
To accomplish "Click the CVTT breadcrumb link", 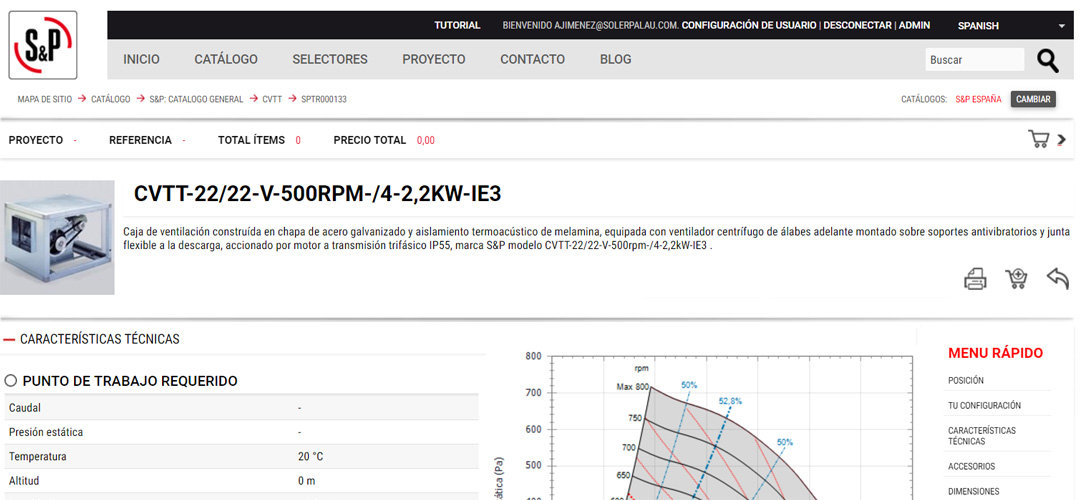I will [272, 100].
